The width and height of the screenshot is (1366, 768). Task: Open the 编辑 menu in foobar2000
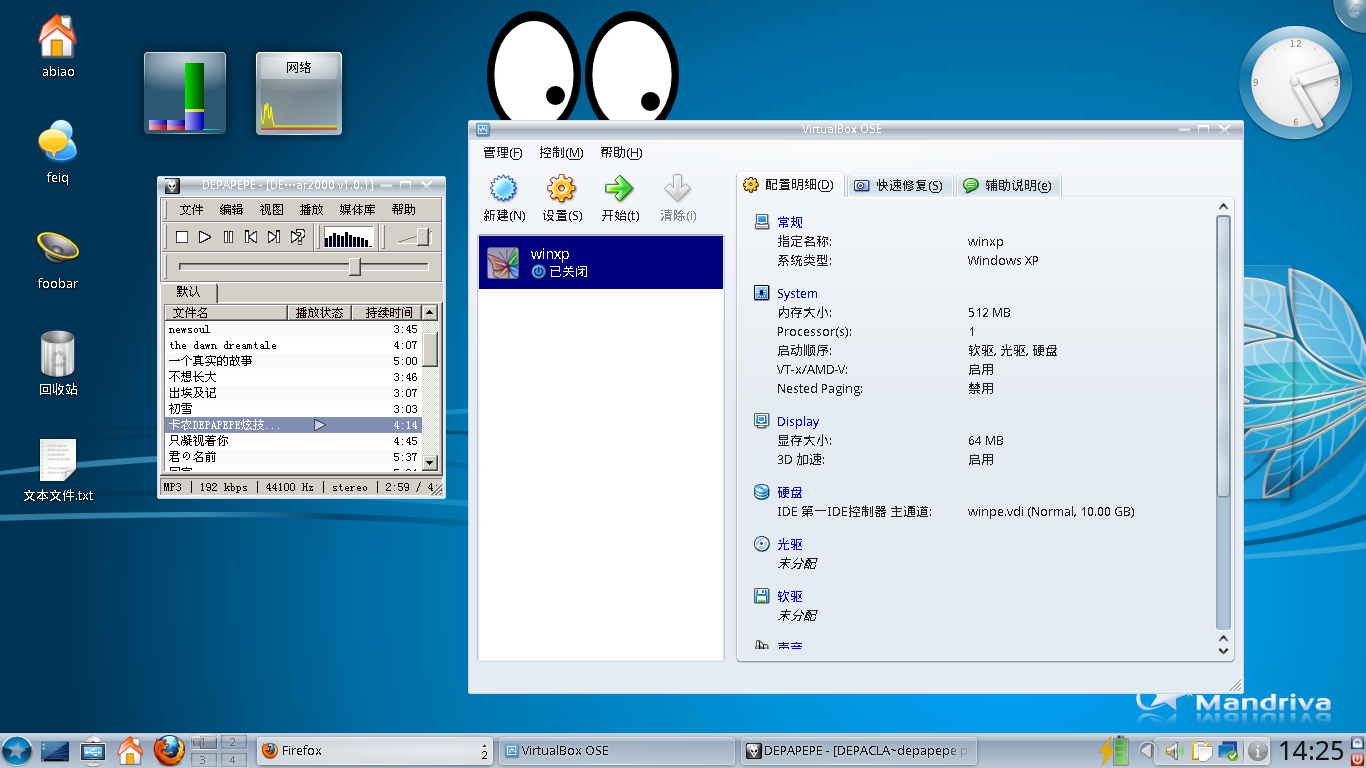pyautogui.click(x=231, y=209)
